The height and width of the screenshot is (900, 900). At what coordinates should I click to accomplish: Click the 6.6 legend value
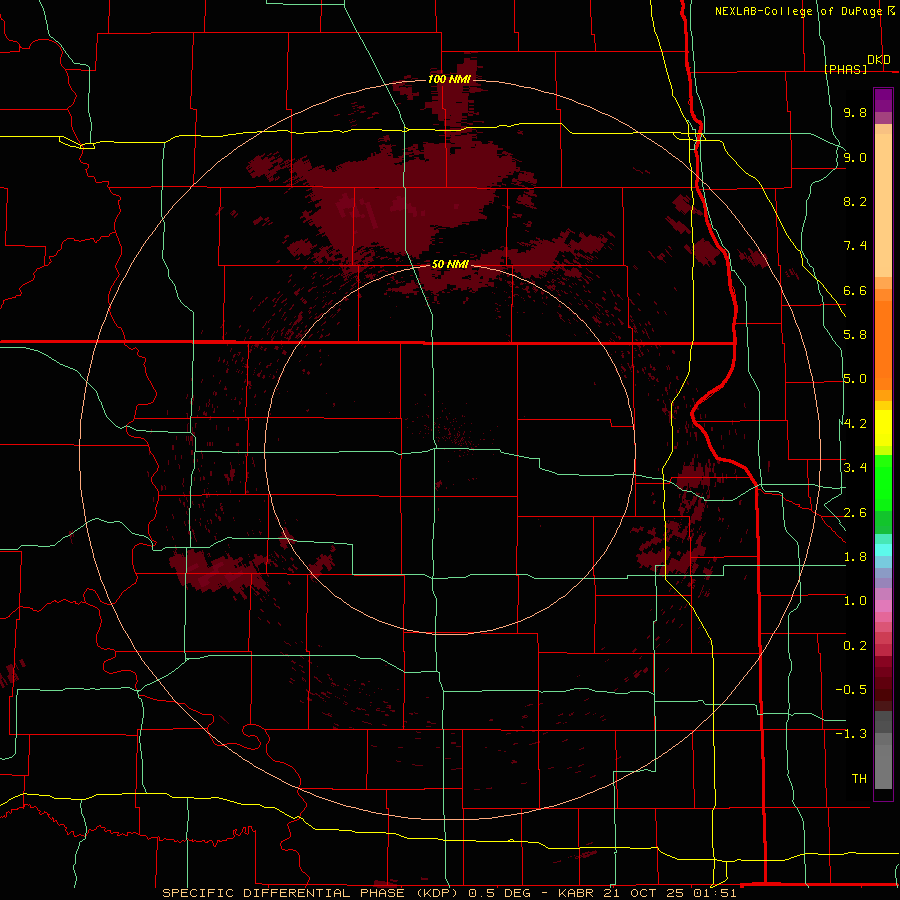coord(855,290)
